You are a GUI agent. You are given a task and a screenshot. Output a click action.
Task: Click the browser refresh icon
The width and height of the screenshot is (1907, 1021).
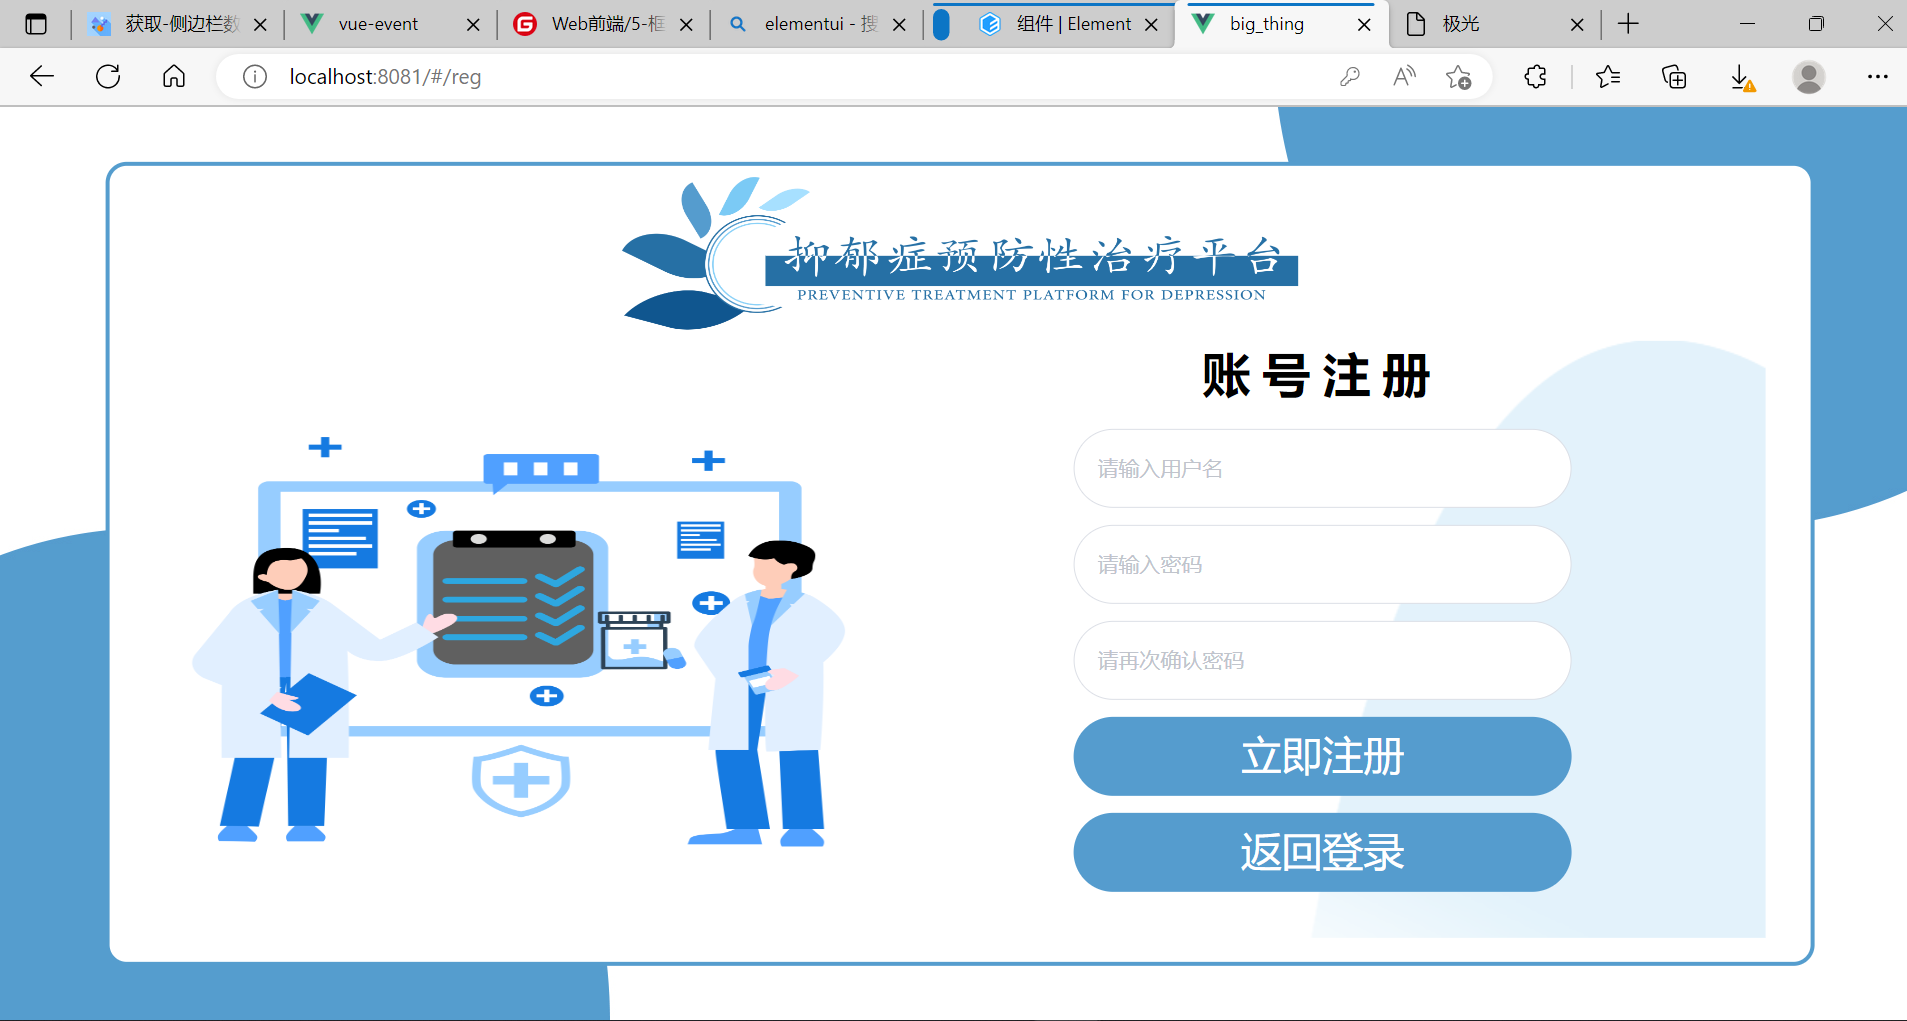click(x=107, y=76)
